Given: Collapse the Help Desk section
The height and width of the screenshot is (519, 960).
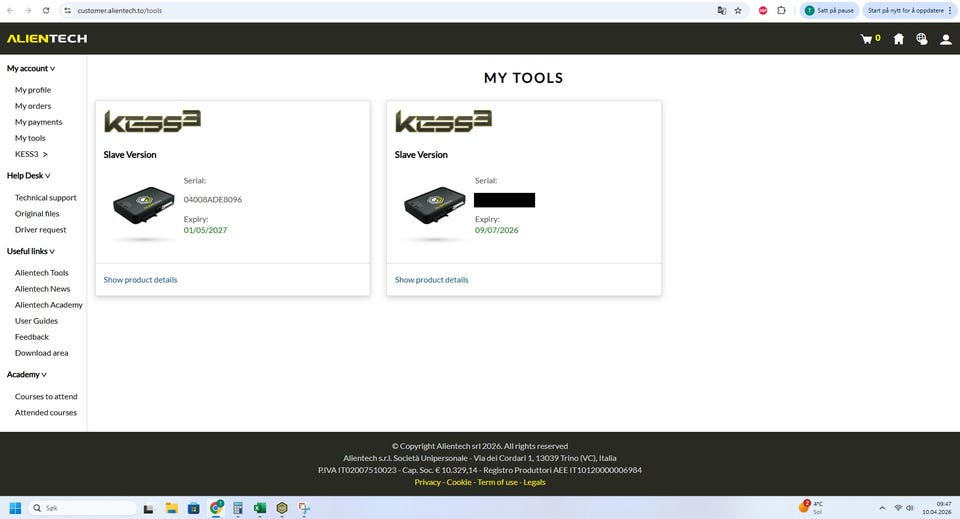Looking at the screenshot, I should point(28,176).
